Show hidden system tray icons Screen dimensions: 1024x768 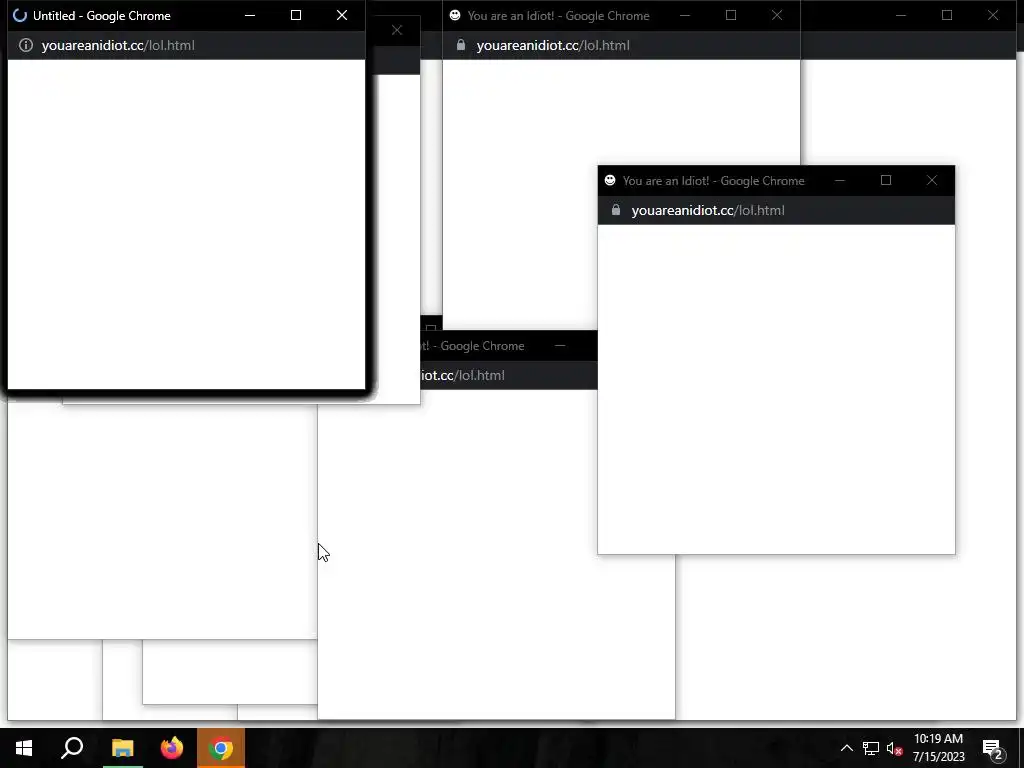click(x=846, y=748)
